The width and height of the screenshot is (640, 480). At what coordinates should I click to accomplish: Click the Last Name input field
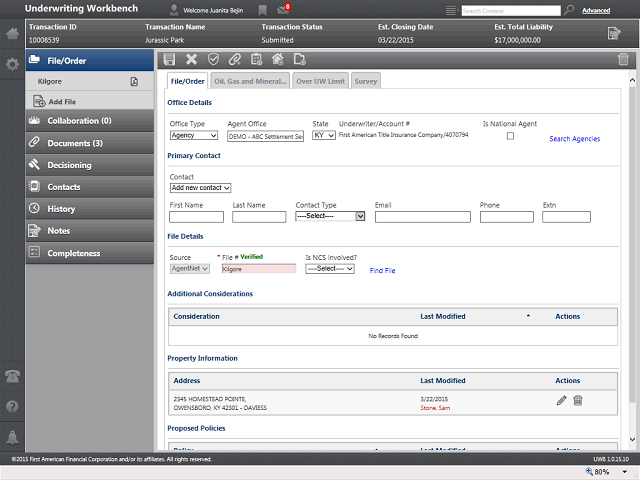[x=259, y=217]
